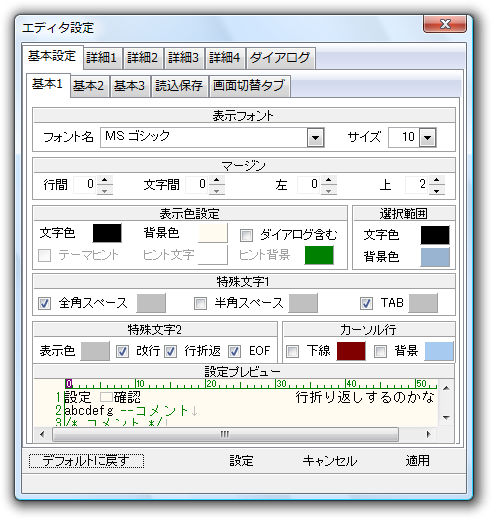
Task: Expand the サイズ dropdown arrow
Action: (428, 137)
